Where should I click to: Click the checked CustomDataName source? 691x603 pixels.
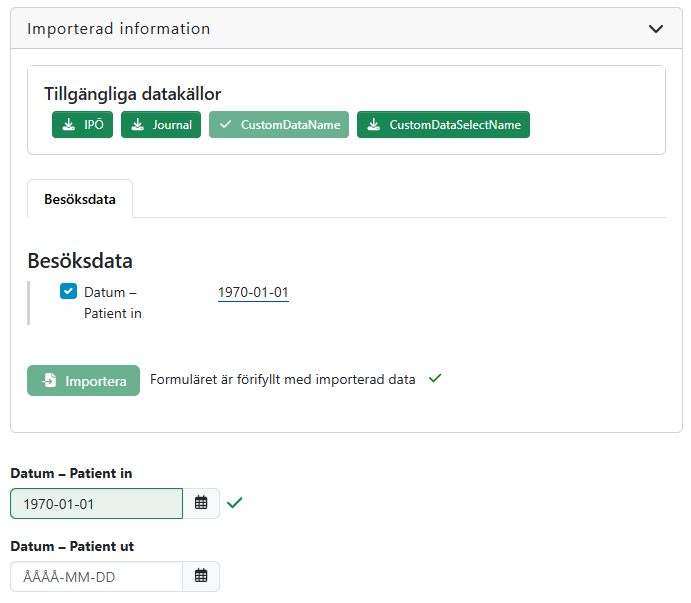click(279, 125)
